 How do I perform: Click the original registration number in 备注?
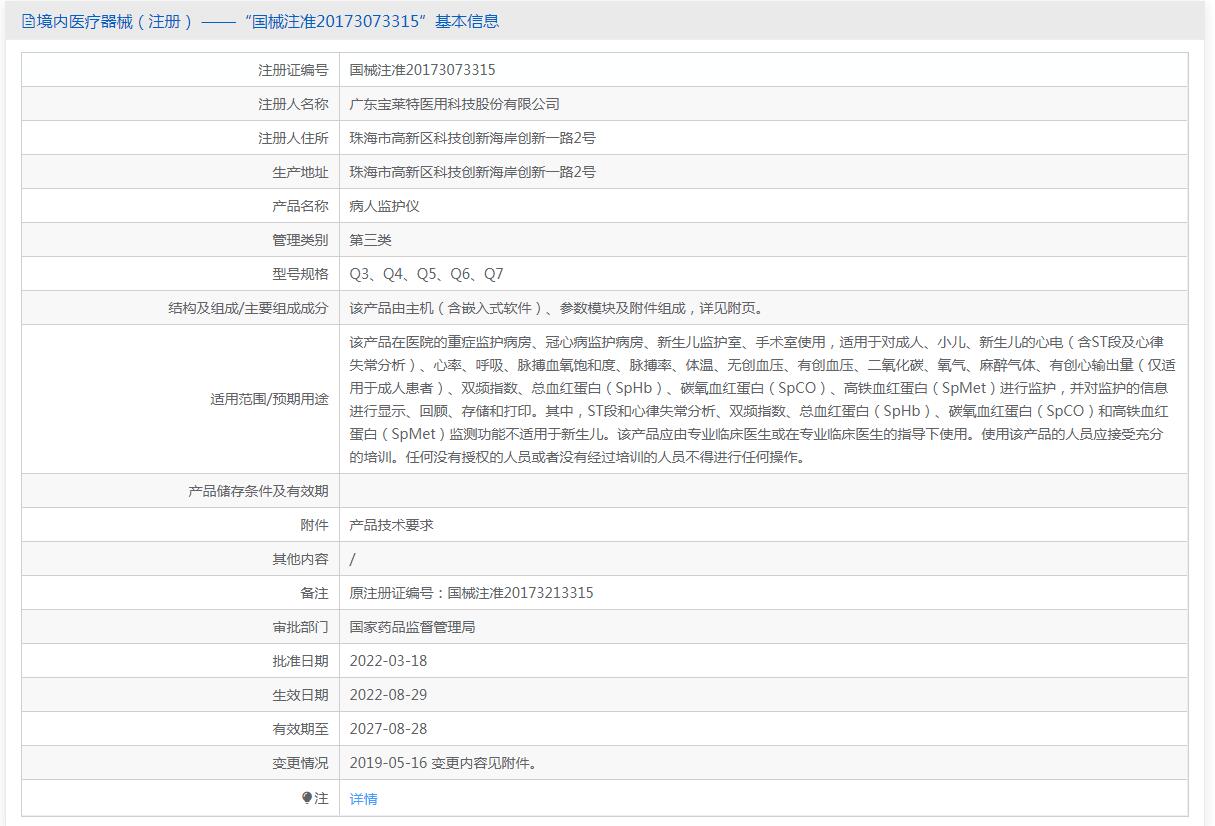tap(471, 593)
